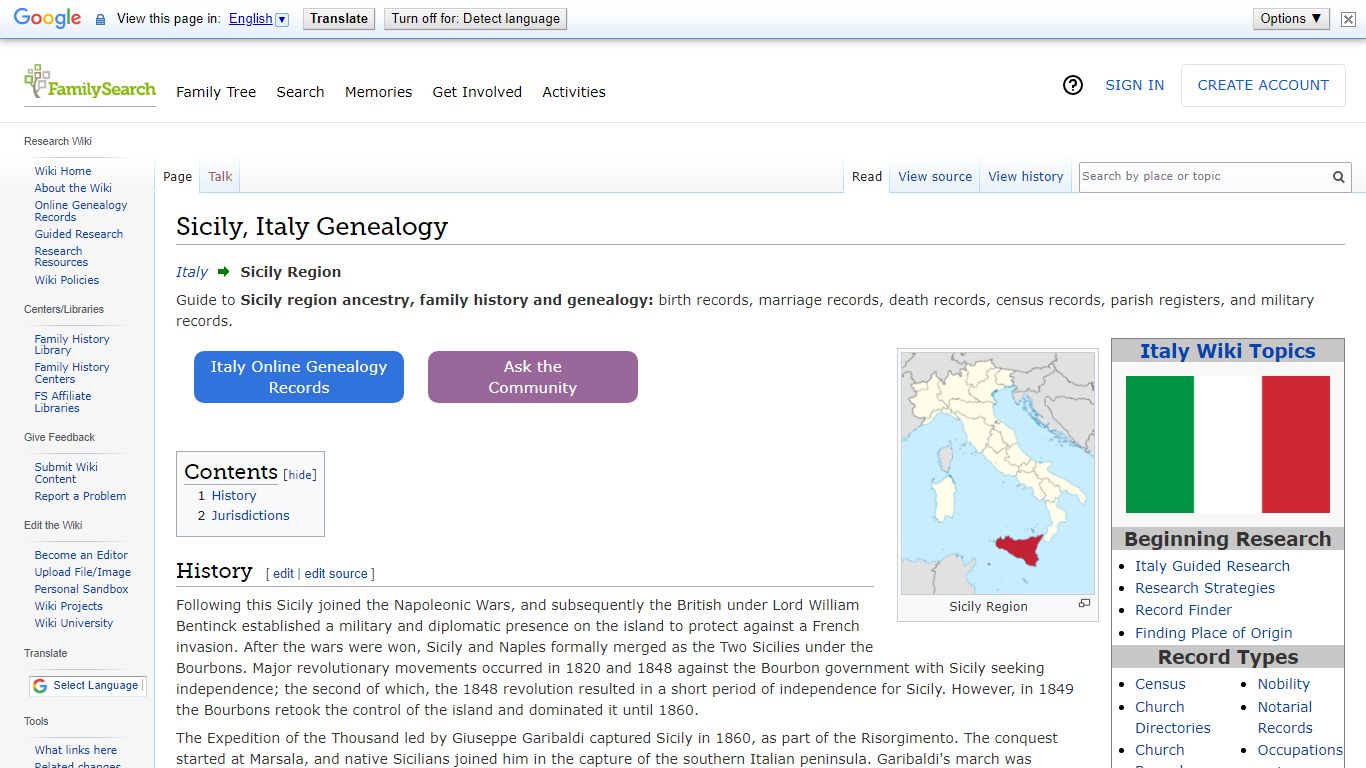Open Research Strategies link
This screenshot has height=768, width=1366.
(x=1205, y=588)
